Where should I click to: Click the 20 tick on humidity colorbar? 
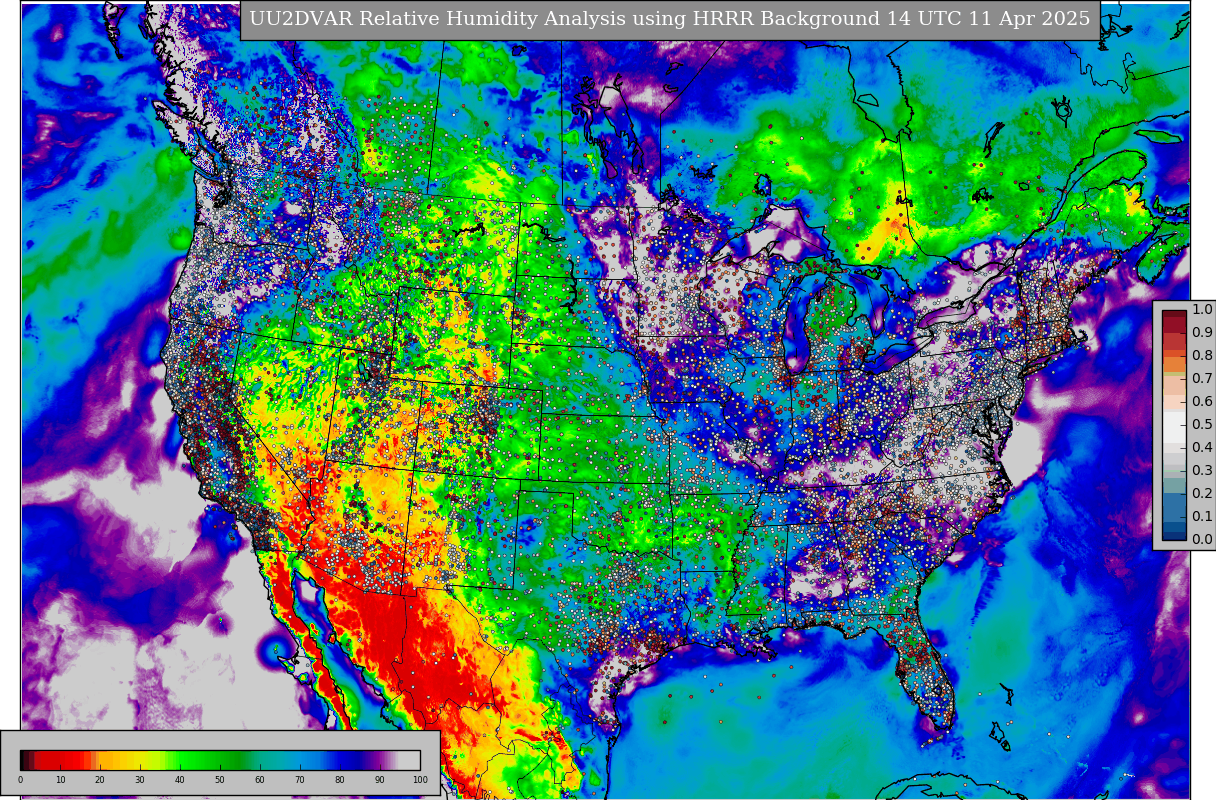coord(100,780)
